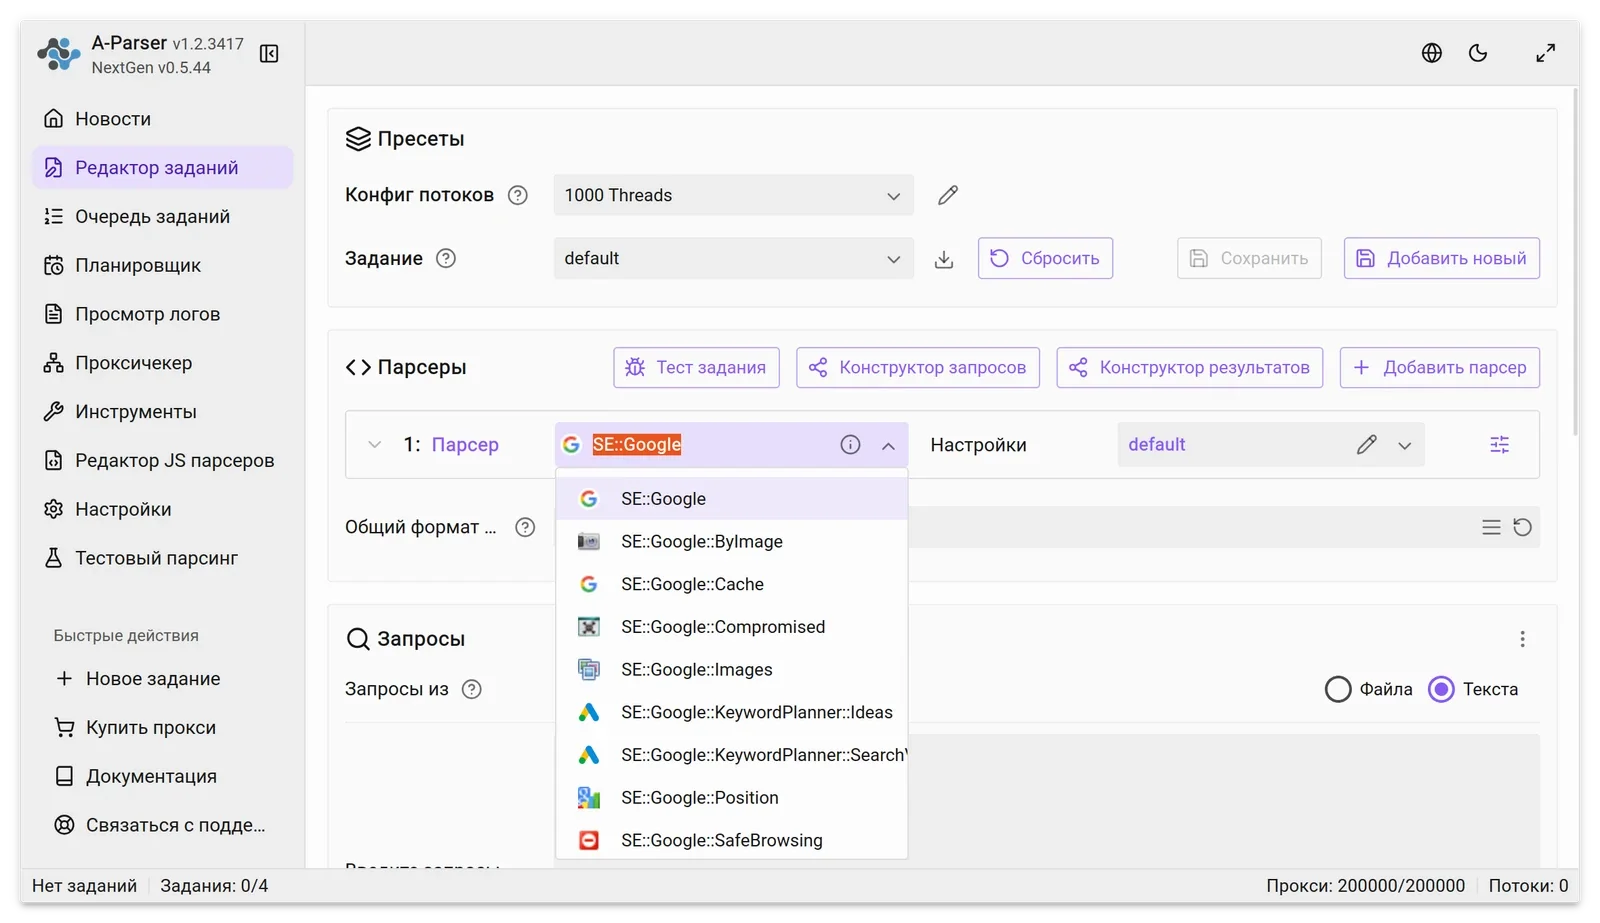
Task: Edit parser settings preset pencil icon
Action: point(1367,445)
